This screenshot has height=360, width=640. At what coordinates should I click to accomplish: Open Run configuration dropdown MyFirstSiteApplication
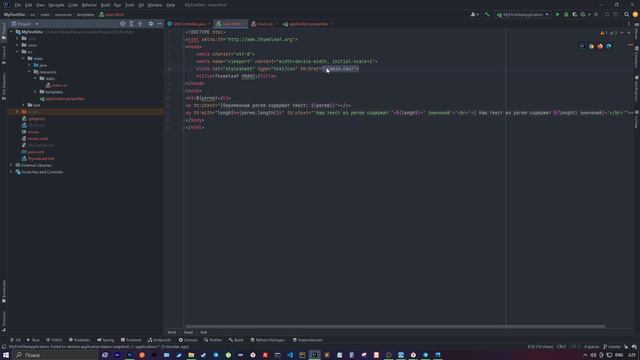tap(522, 14)
